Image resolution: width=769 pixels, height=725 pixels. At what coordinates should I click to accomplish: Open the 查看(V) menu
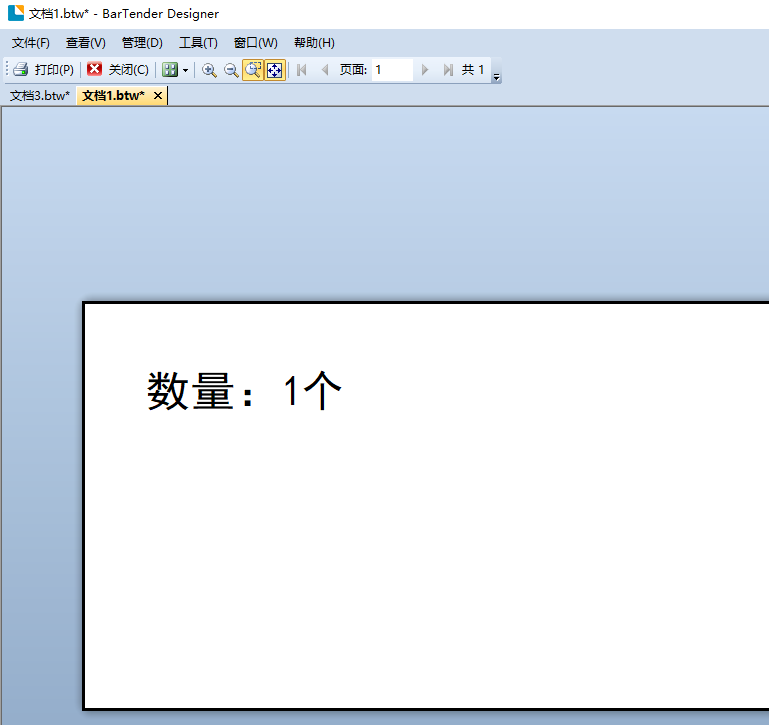click(x=86, y=43)
